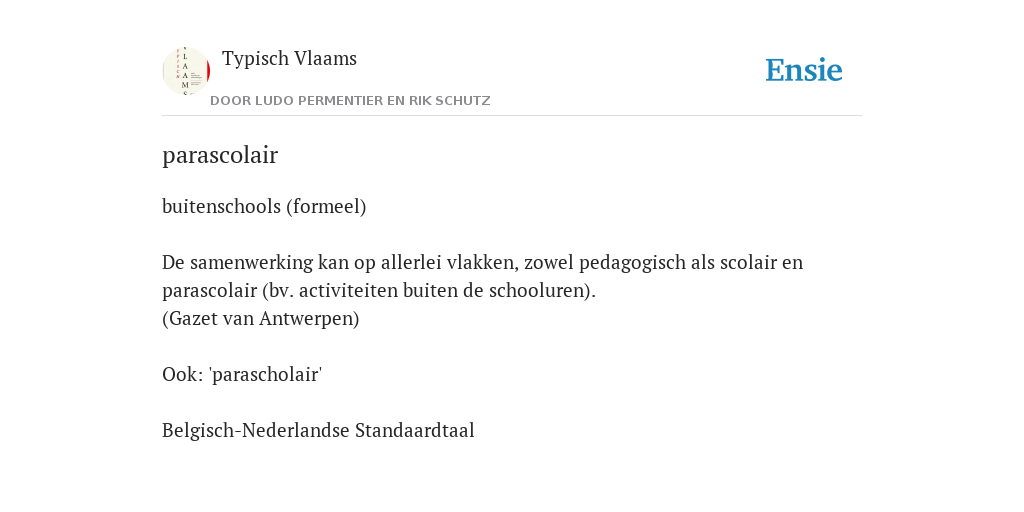Click the Ludo Permentier en Rik Schutz byline

350,101
